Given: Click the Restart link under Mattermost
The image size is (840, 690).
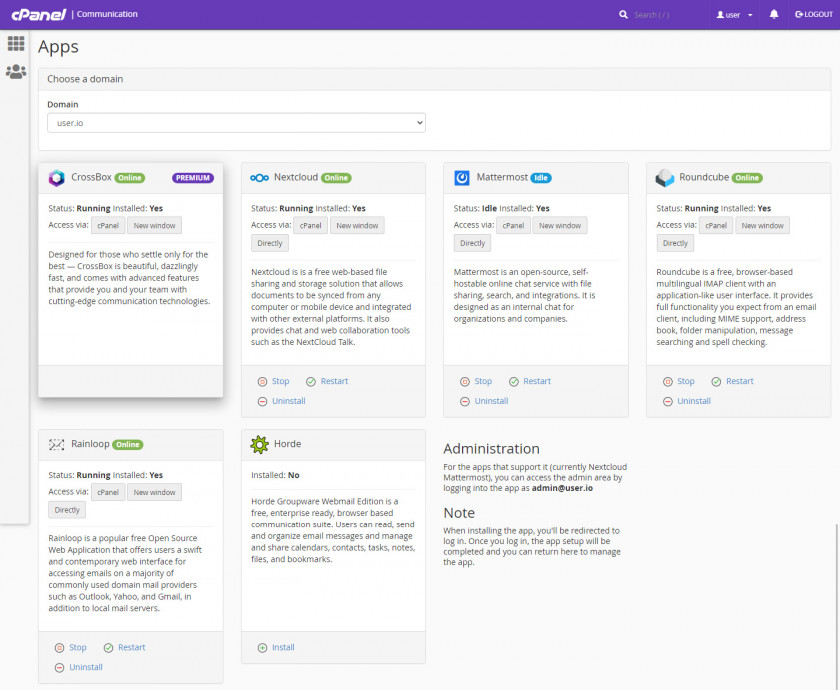Looking at the screenshot, I should click(537, 381).
